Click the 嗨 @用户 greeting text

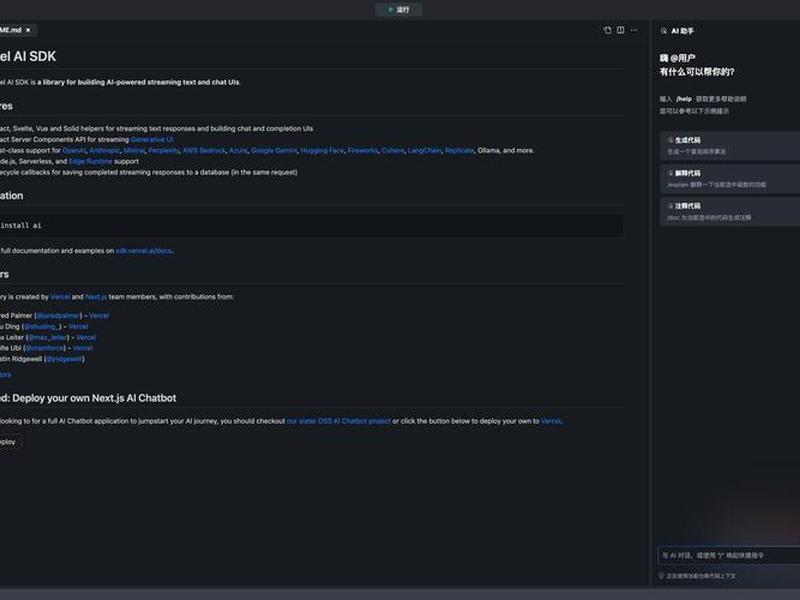click(678, 58)
